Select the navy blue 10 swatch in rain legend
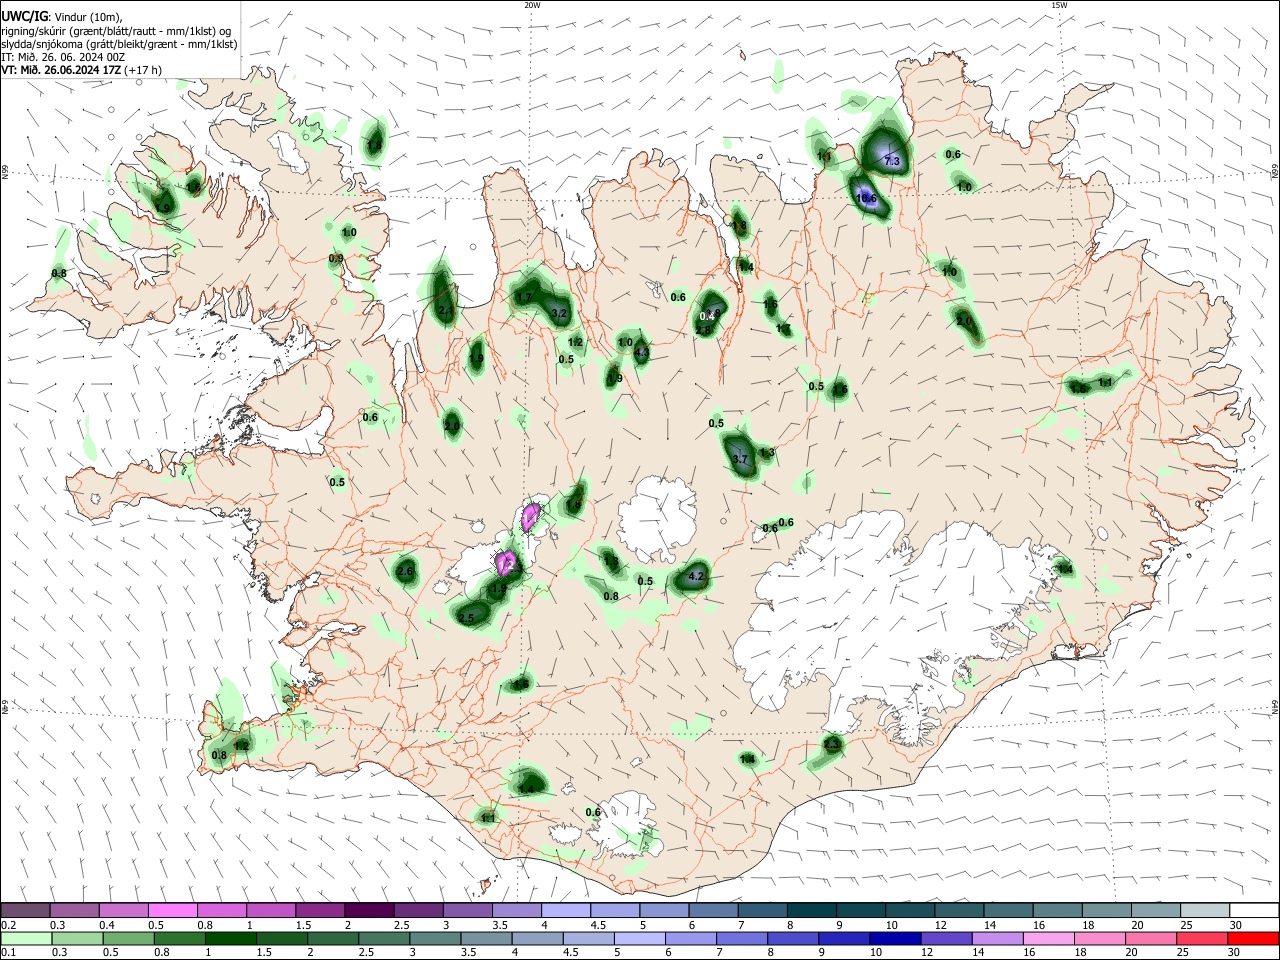Viewport: 1280px width, 960px height. tap(894, 938)
